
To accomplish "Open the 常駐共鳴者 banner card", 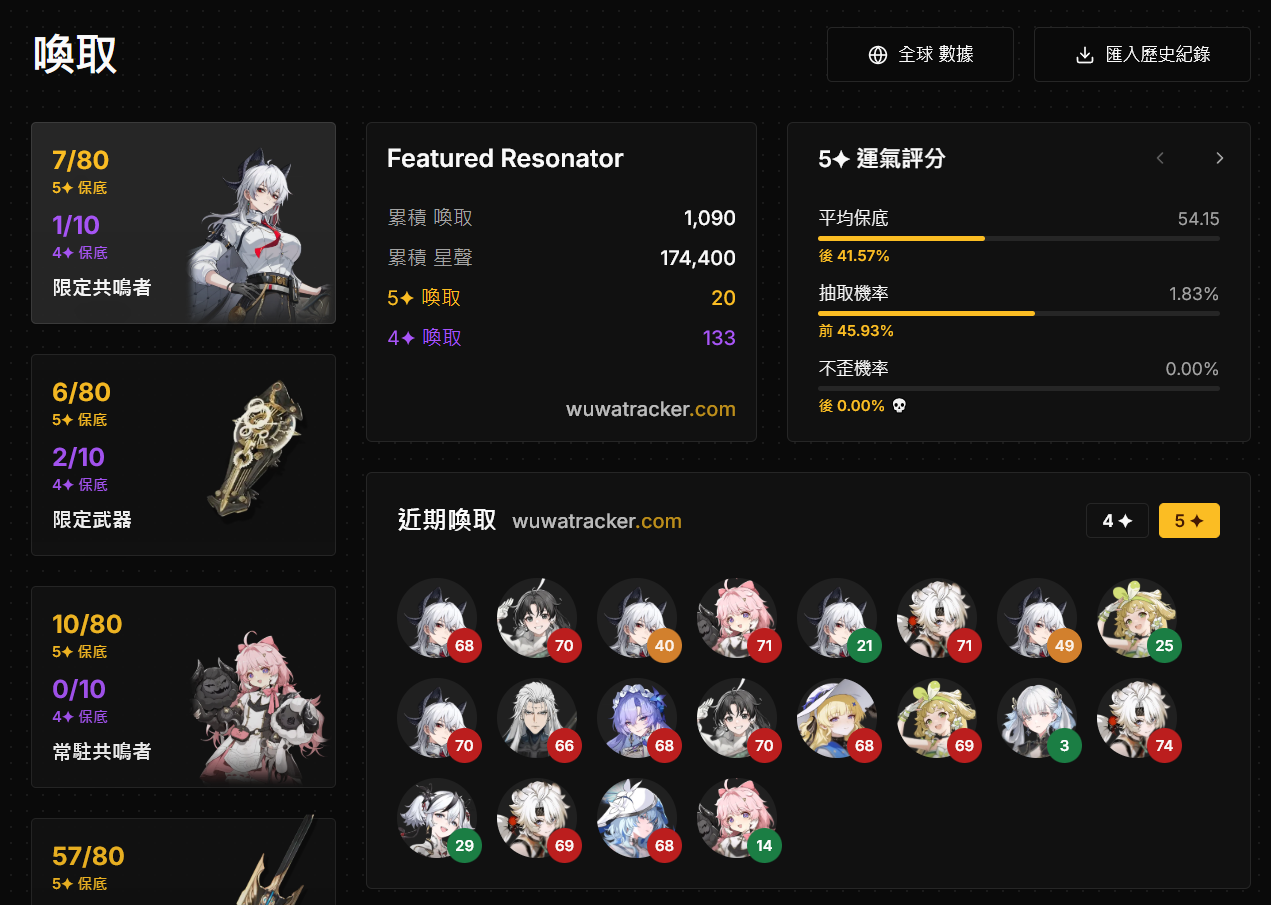I will tap(183, 687).
